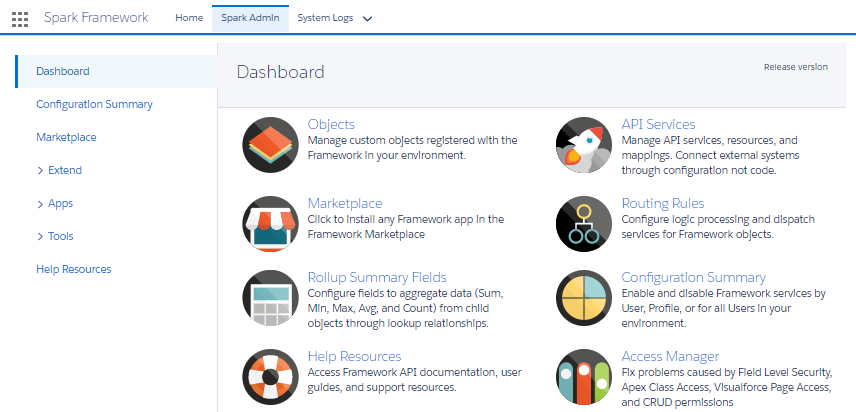This screenshot has height=412, width=856.
Task: Open the Routing Rules title link
Action: pos(663,204)
